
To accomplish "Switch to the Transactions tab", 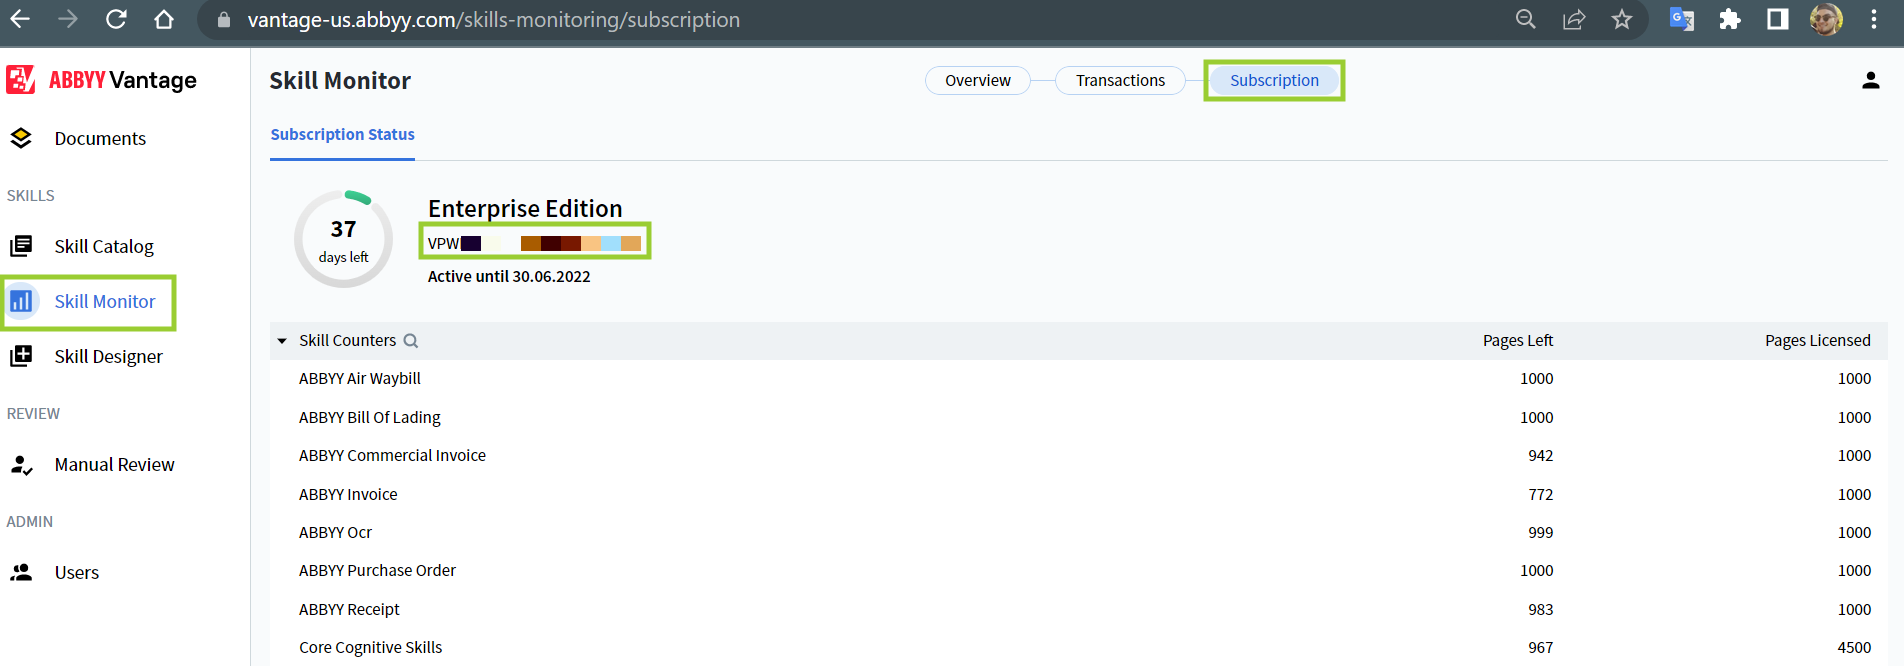I will pyautogui.click(x=1120, y=80).
